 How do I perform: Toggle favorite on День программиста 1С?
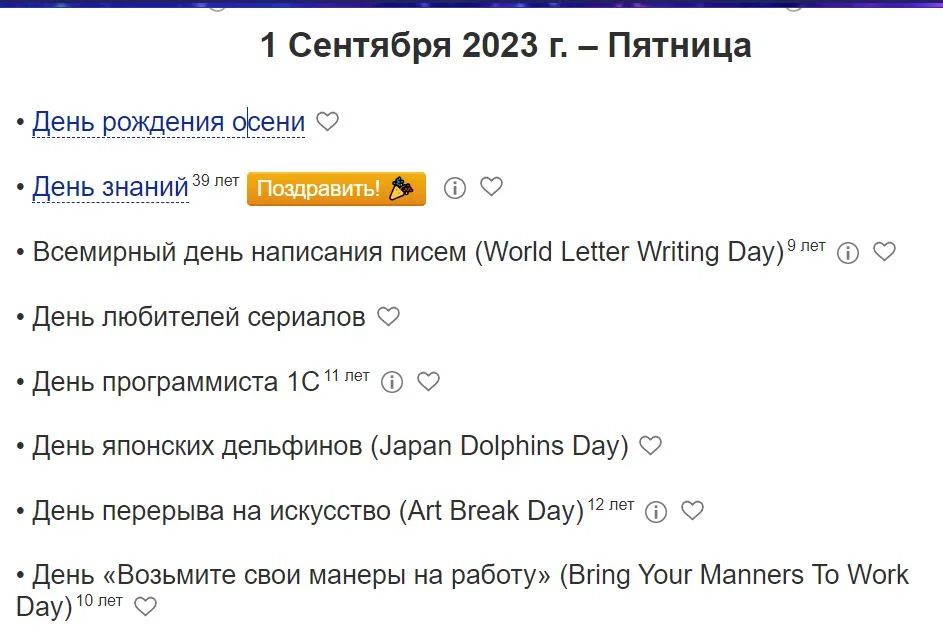[429, 382]
